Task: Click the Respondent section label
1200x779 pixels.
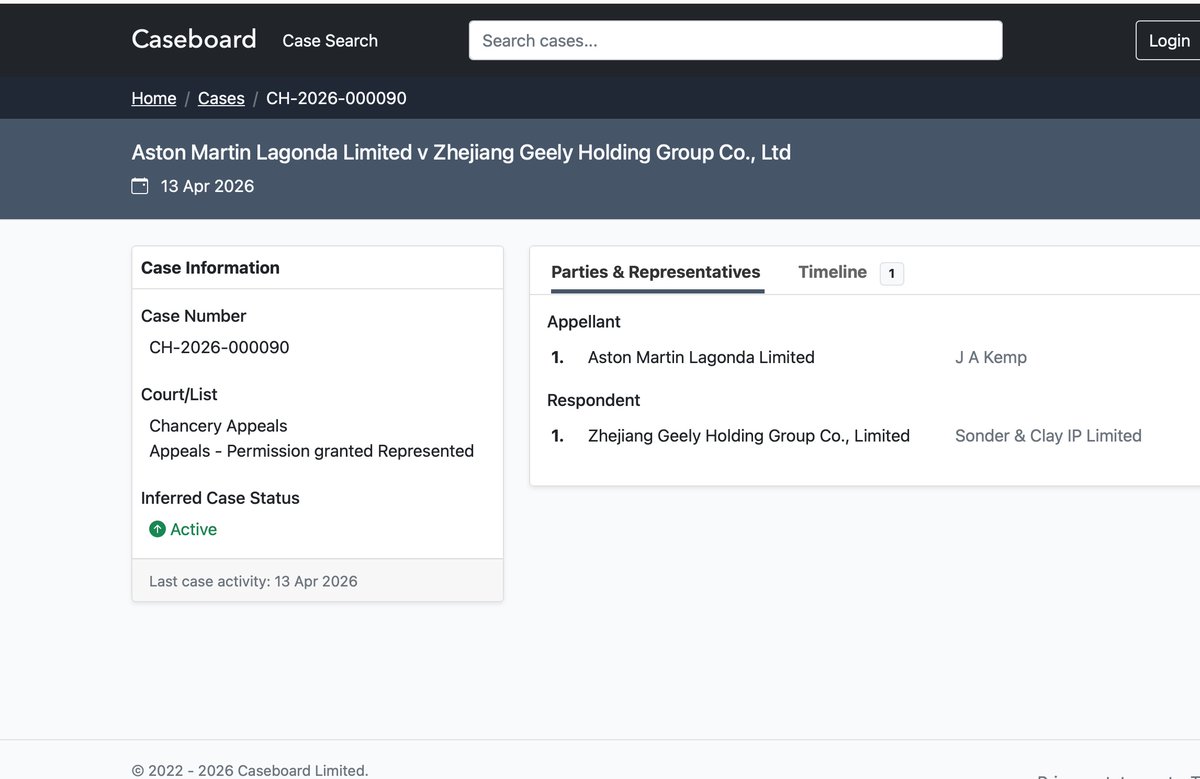Action: coord(594,400)
